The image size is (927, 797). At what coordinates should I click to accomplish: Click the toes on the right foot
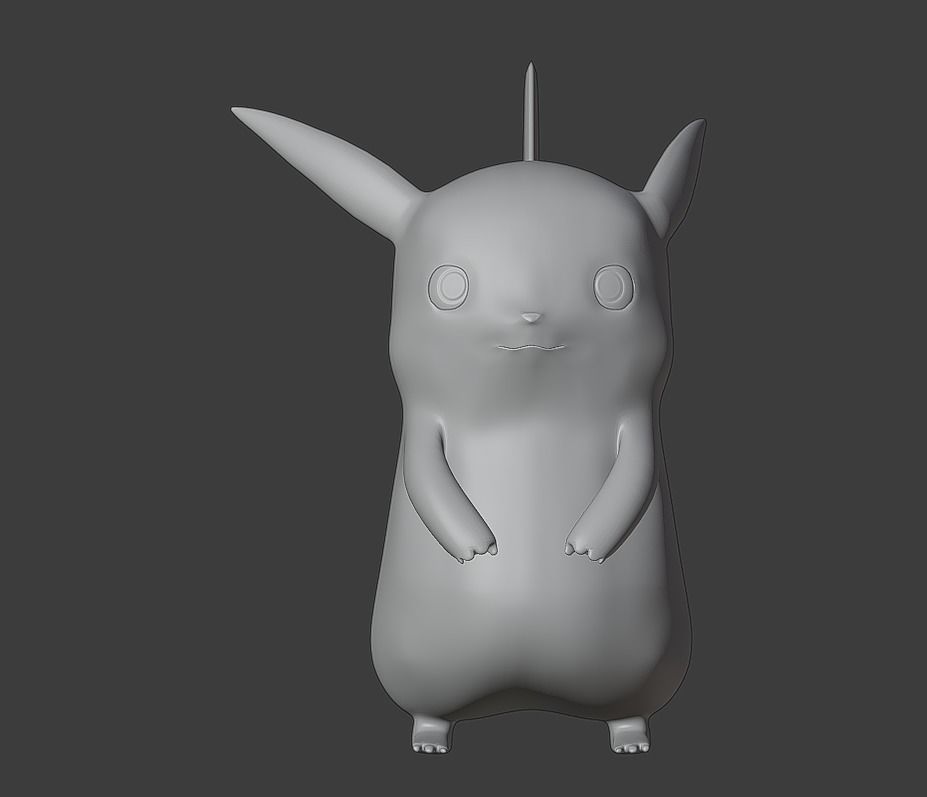[x=630, y=750]
